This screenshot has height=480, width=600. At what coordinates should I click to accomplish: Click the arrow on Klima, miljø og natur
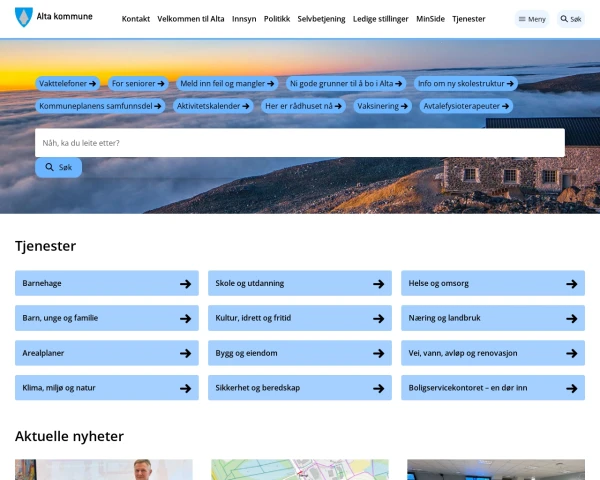(x=185, y=388)
